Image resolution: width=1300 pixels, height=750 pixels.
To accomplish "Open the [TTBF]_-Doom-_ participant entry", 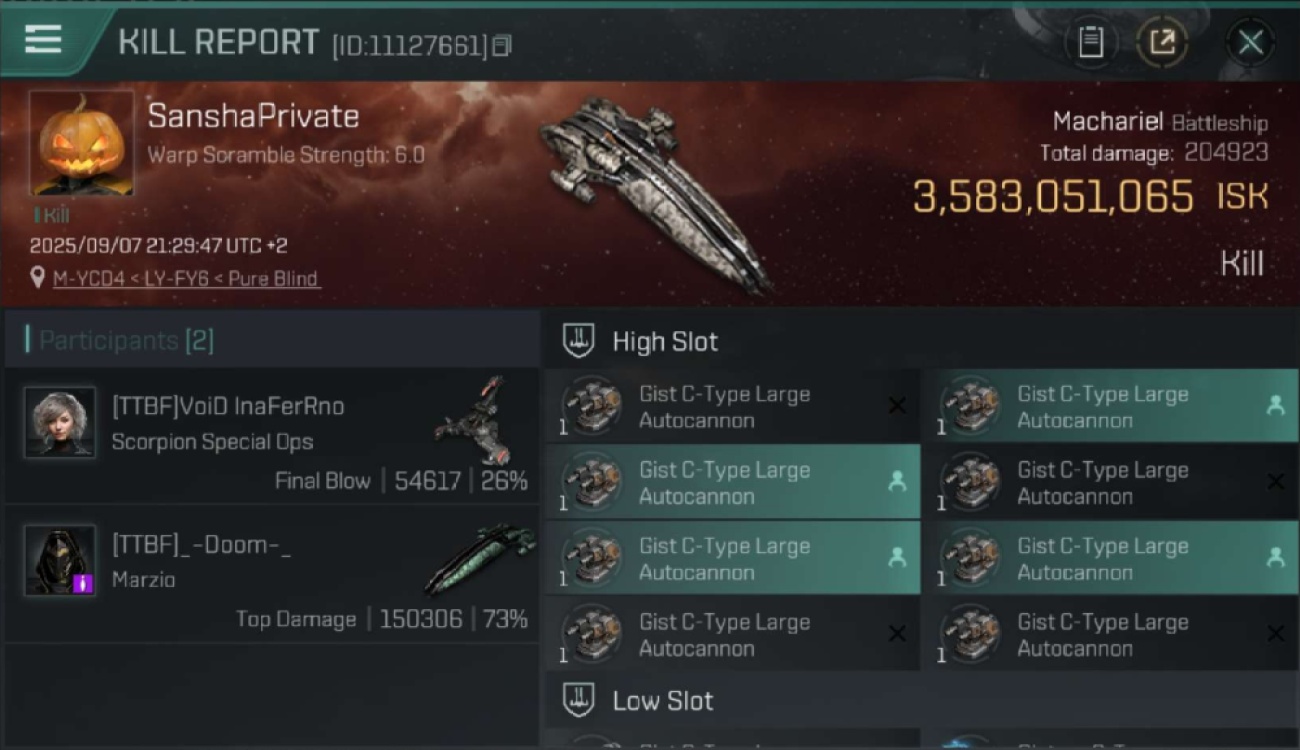I will click(x=202, y=545).
